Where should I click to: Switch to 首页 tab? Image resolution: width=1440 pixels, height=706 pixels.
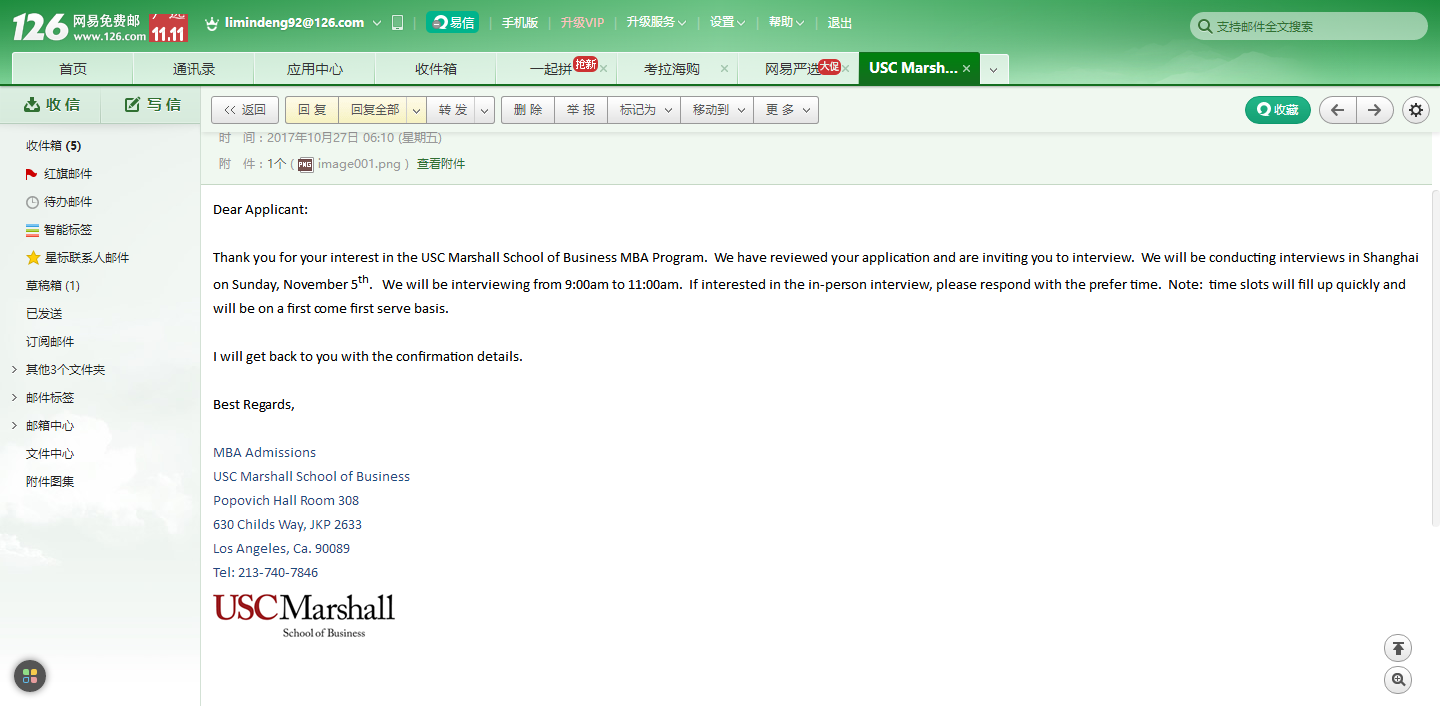[73, 69]
